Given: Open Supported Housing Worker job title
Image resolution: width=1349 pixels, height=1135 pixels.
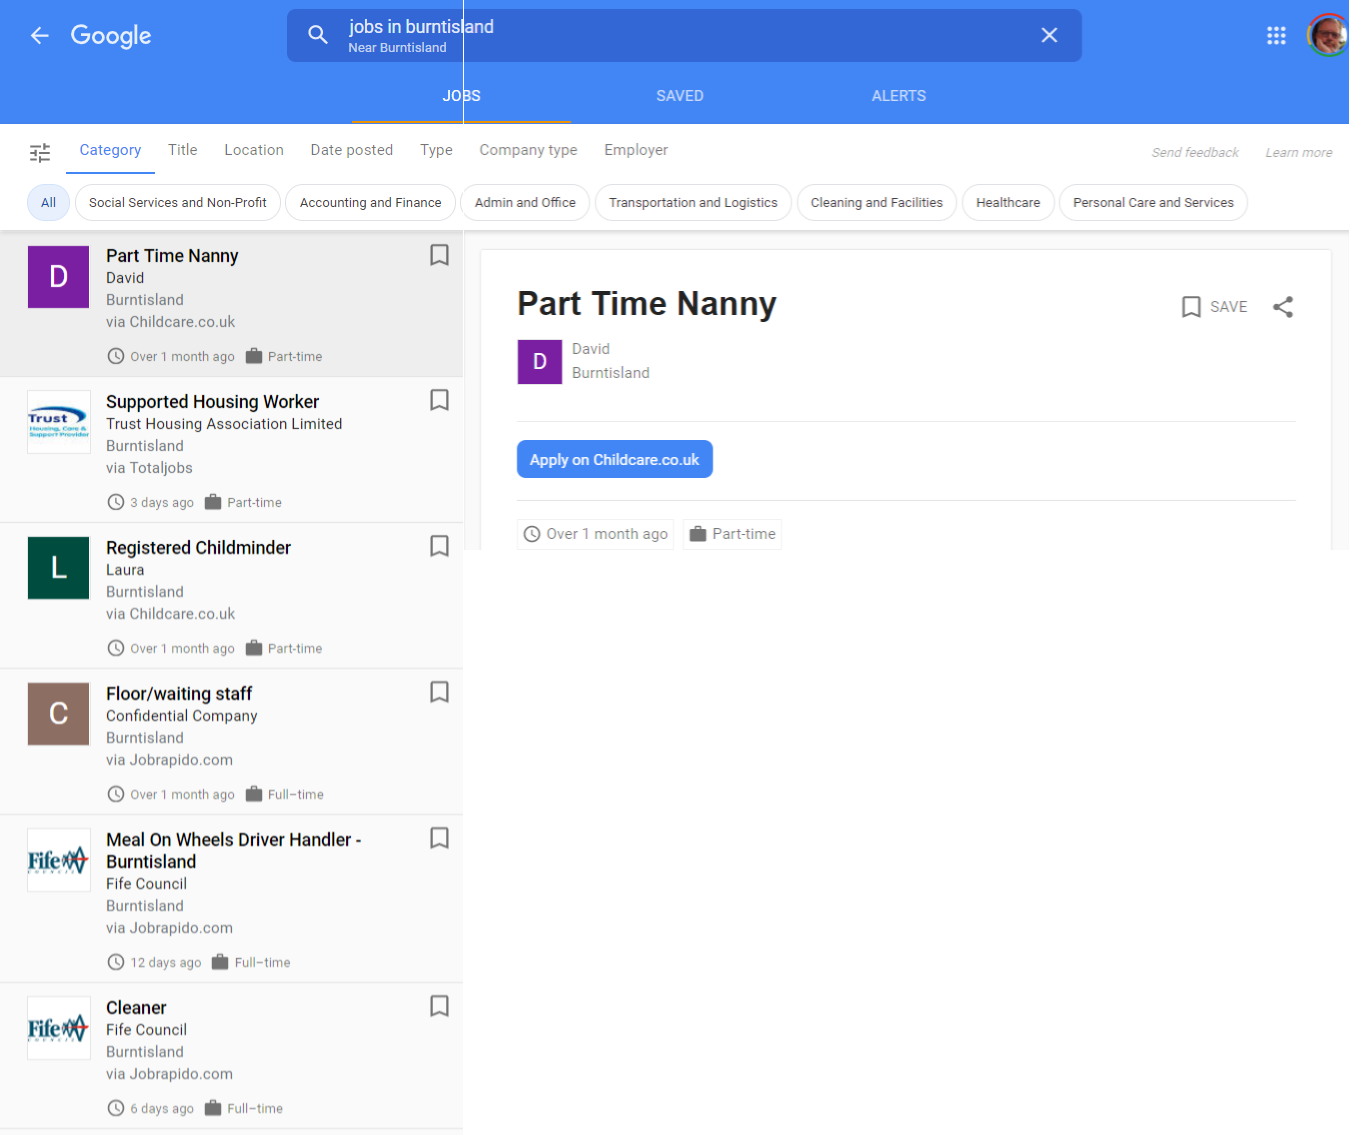Looking at the screenshot, I should (x=213, y=402).
